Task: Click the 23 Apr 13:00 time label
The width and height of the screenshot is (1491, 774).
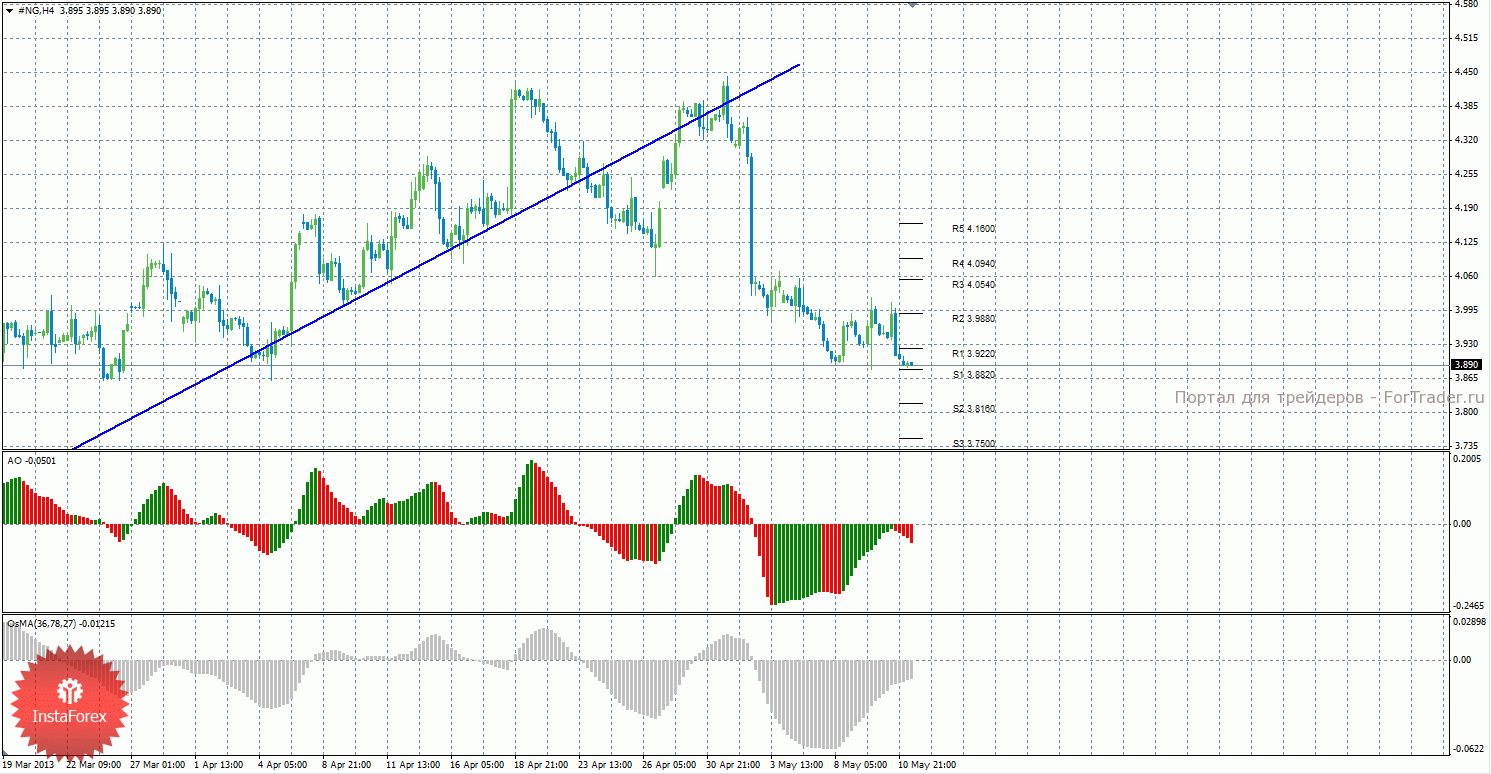Action: tap(605, 766)
